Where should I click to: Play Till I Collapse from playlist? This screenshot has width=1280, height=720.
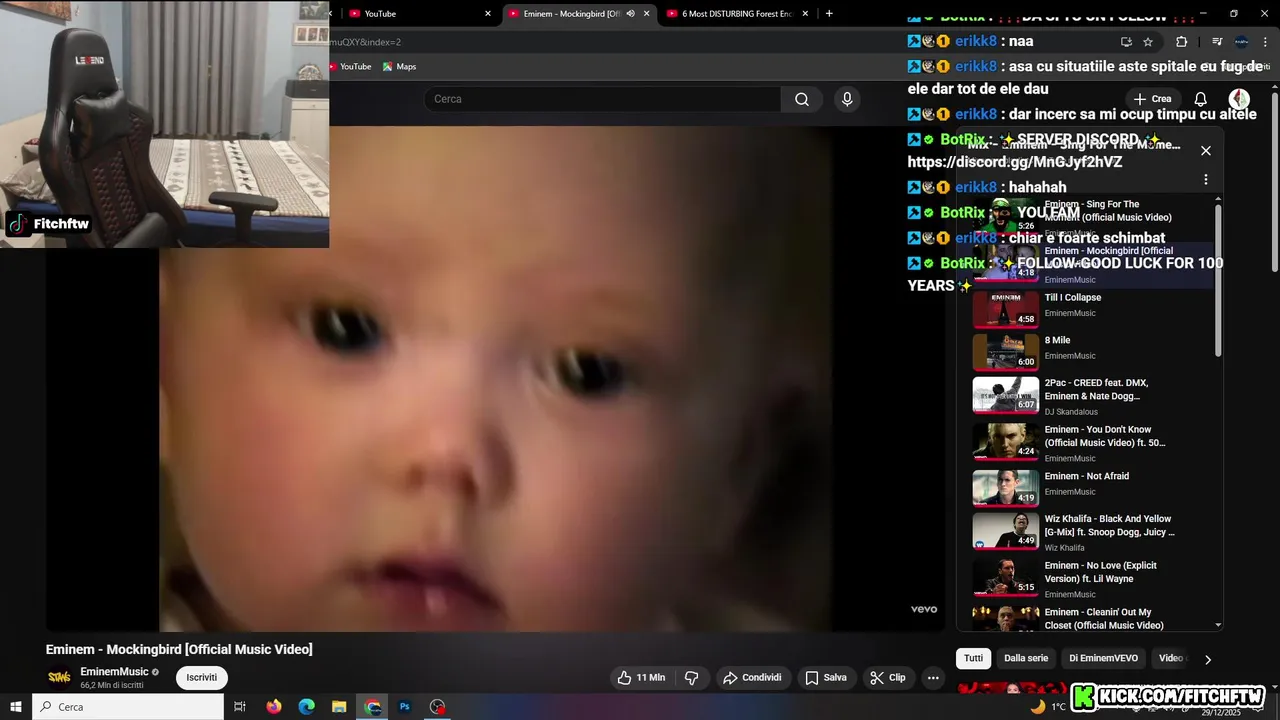click(x=1093, y=309)
